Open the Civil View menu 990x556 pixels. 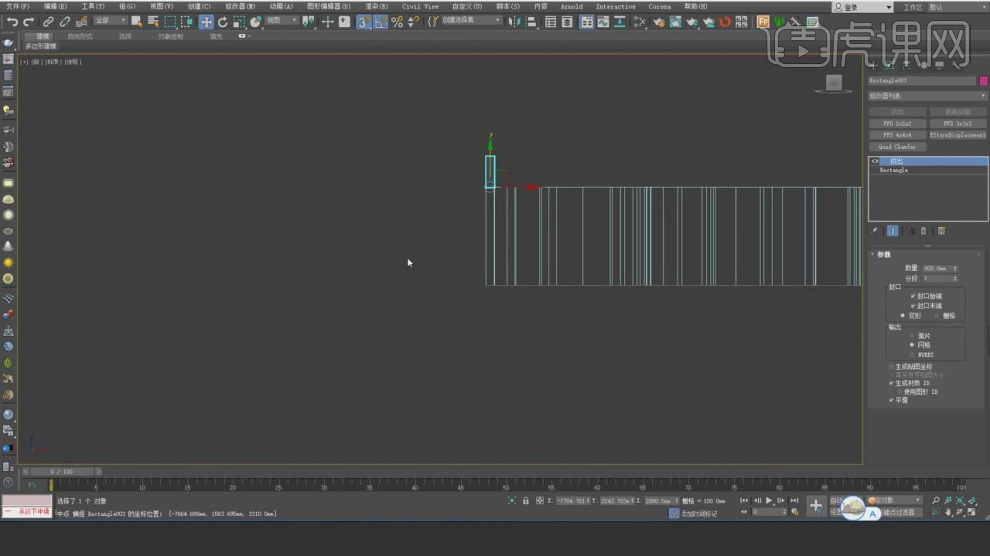(x=420, y=6)
